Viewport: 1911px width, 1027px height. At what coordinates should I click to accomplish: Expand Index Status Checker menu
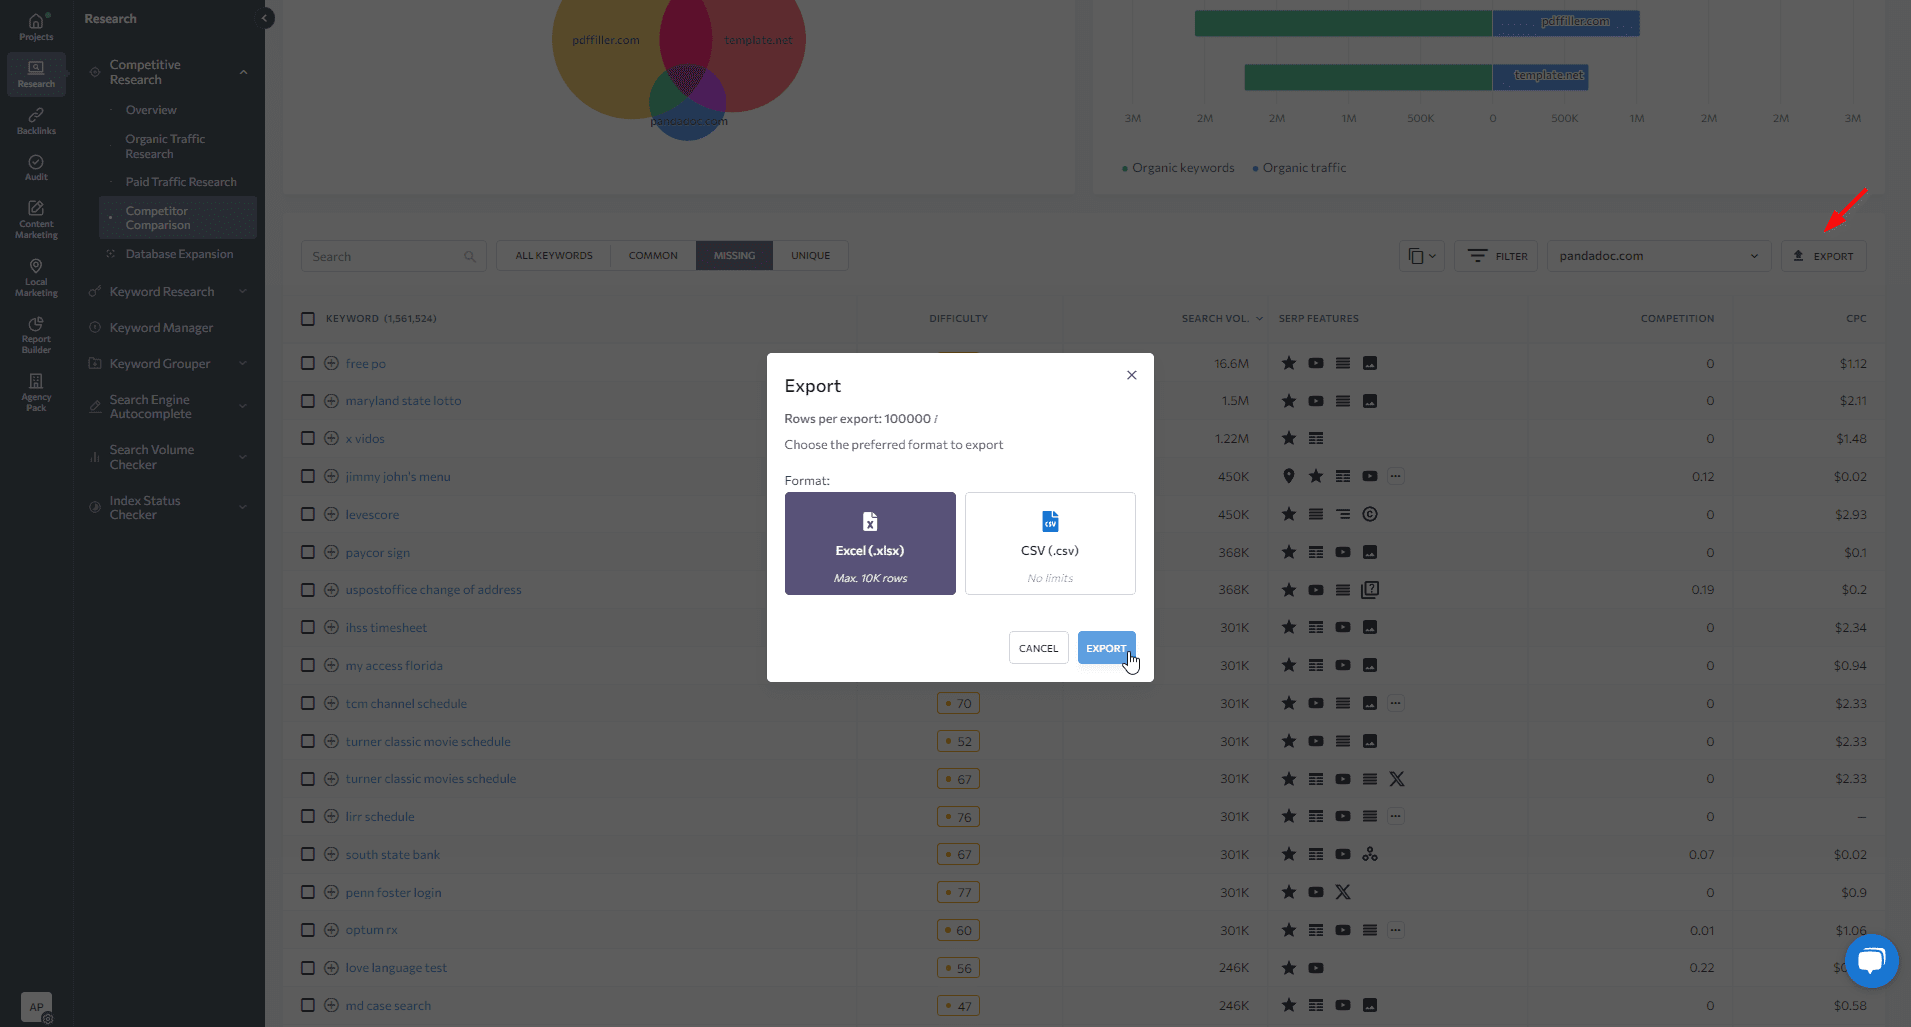coord(243,507)
